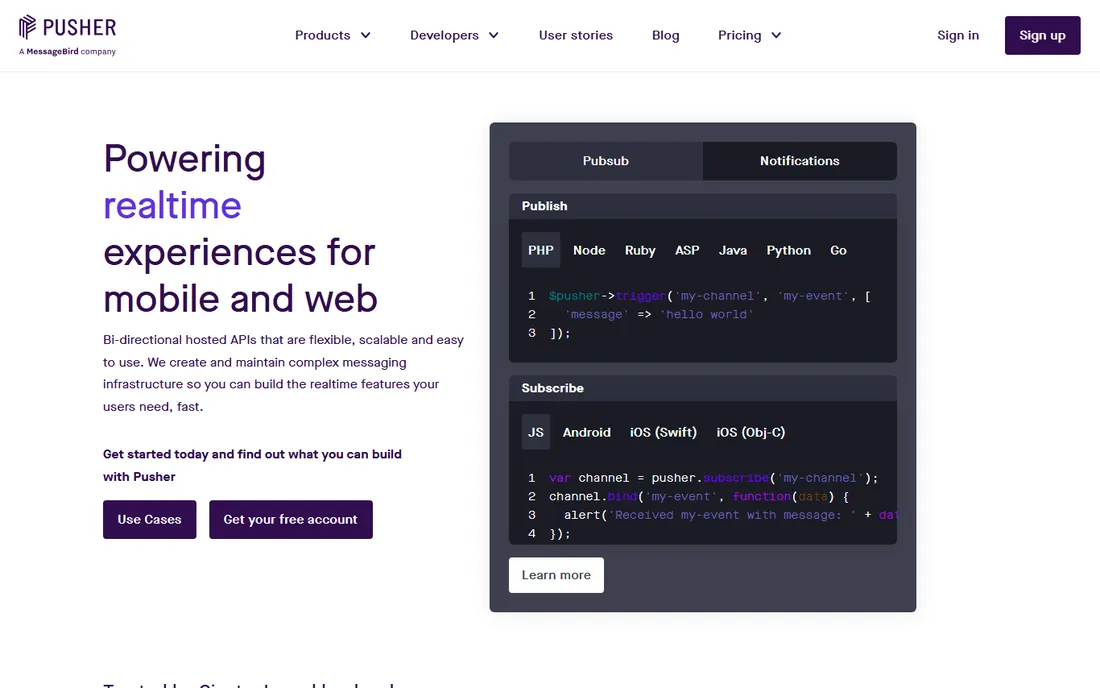Click the 'Bi-directional hosted APIs' paragraph
The width and height of the screenshot is (1100, 688).
coord(283,373)
